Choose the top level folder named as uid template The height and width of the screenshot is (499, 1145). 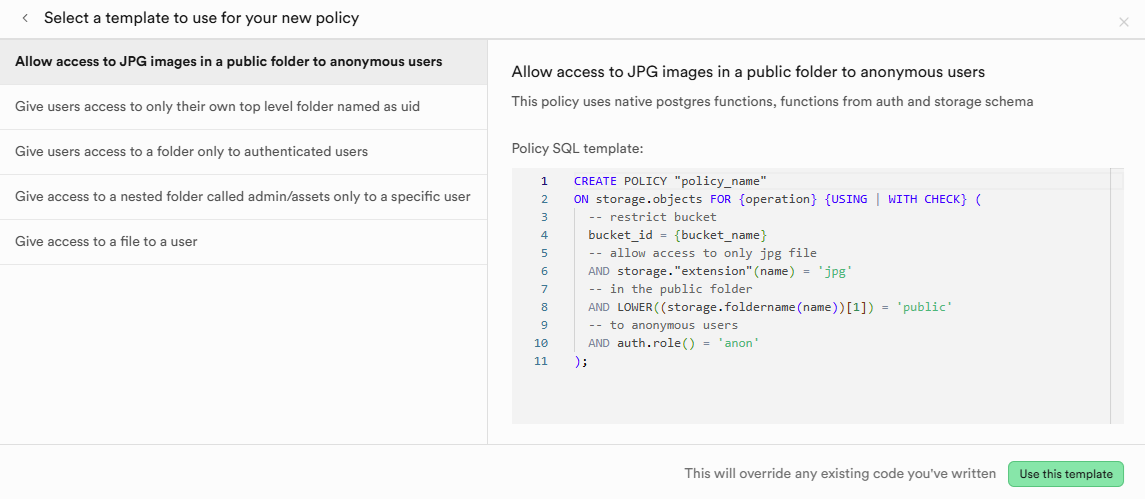[244, 107]
